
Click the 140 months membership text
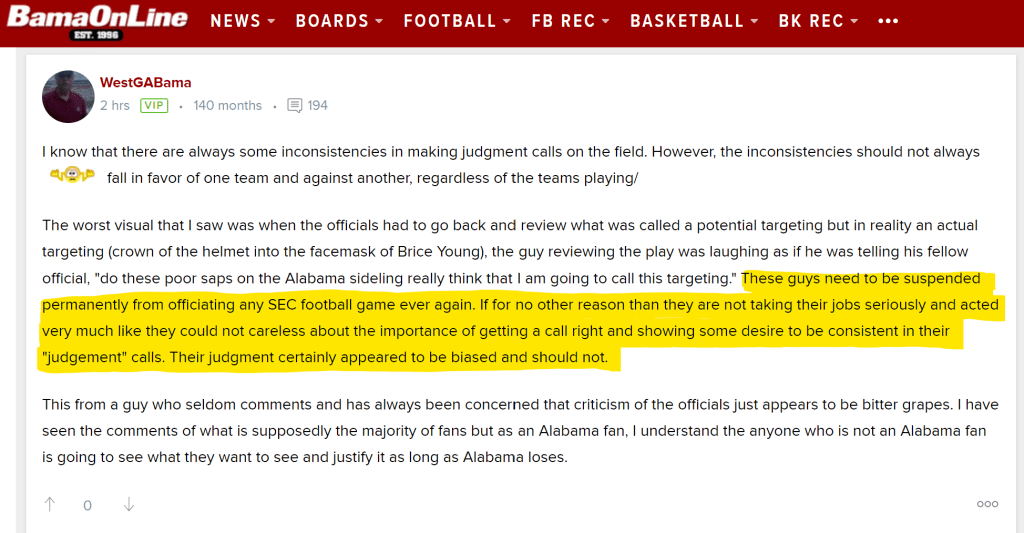pos(227,105)
